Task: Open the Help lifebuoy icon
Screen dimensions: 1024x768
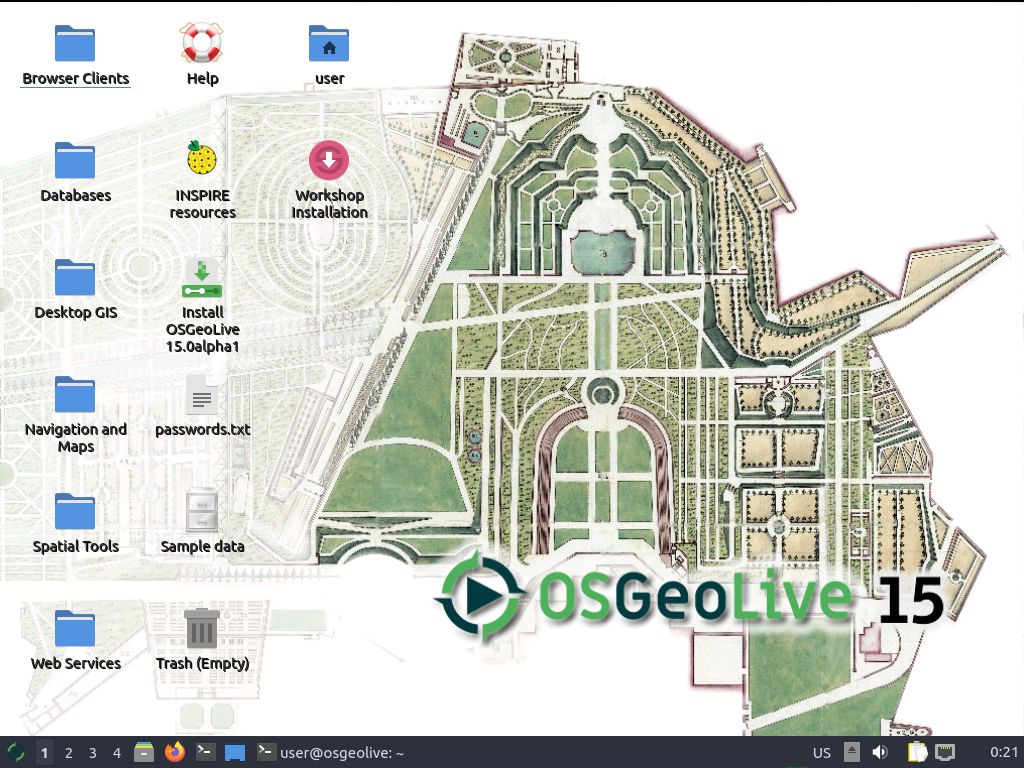Action: coord(202,46)
